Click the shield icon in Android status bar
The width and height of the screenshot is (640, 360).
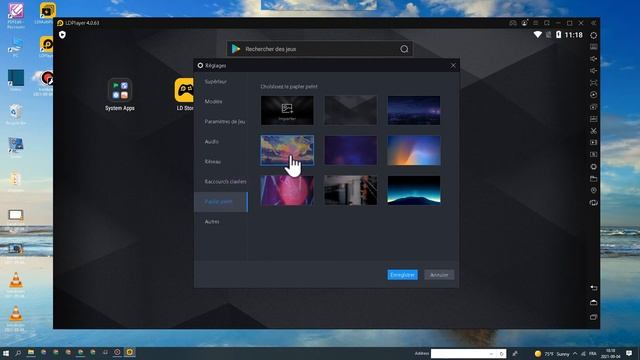pyautogui.click(x=62, y=35)
